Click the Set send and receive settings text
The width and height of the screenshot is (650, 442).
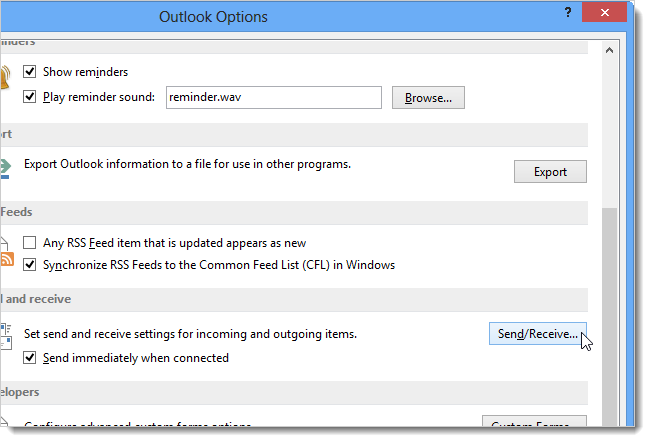pos(190,334)
